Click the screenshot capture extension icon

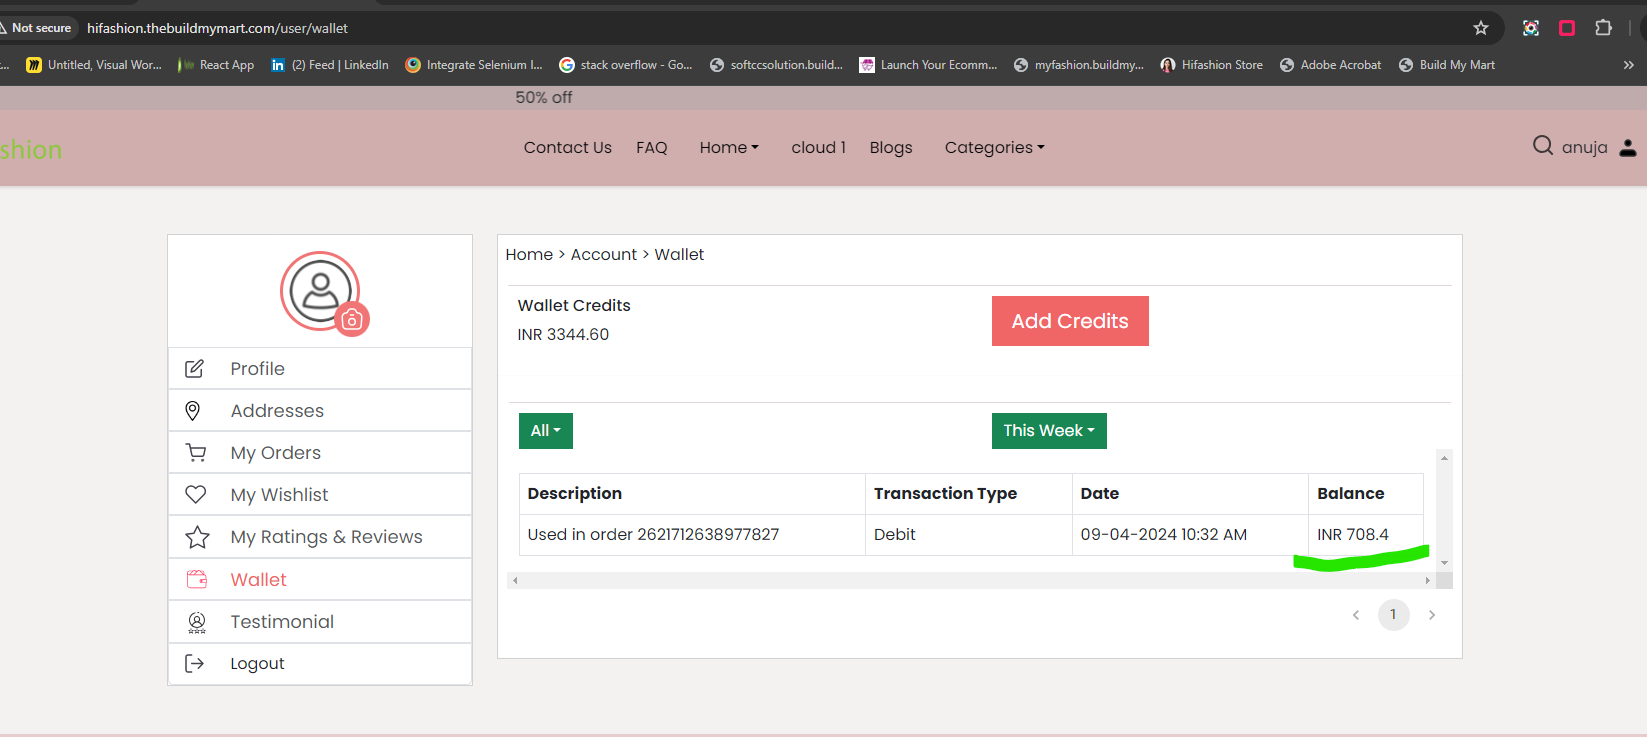(1531, 28)
